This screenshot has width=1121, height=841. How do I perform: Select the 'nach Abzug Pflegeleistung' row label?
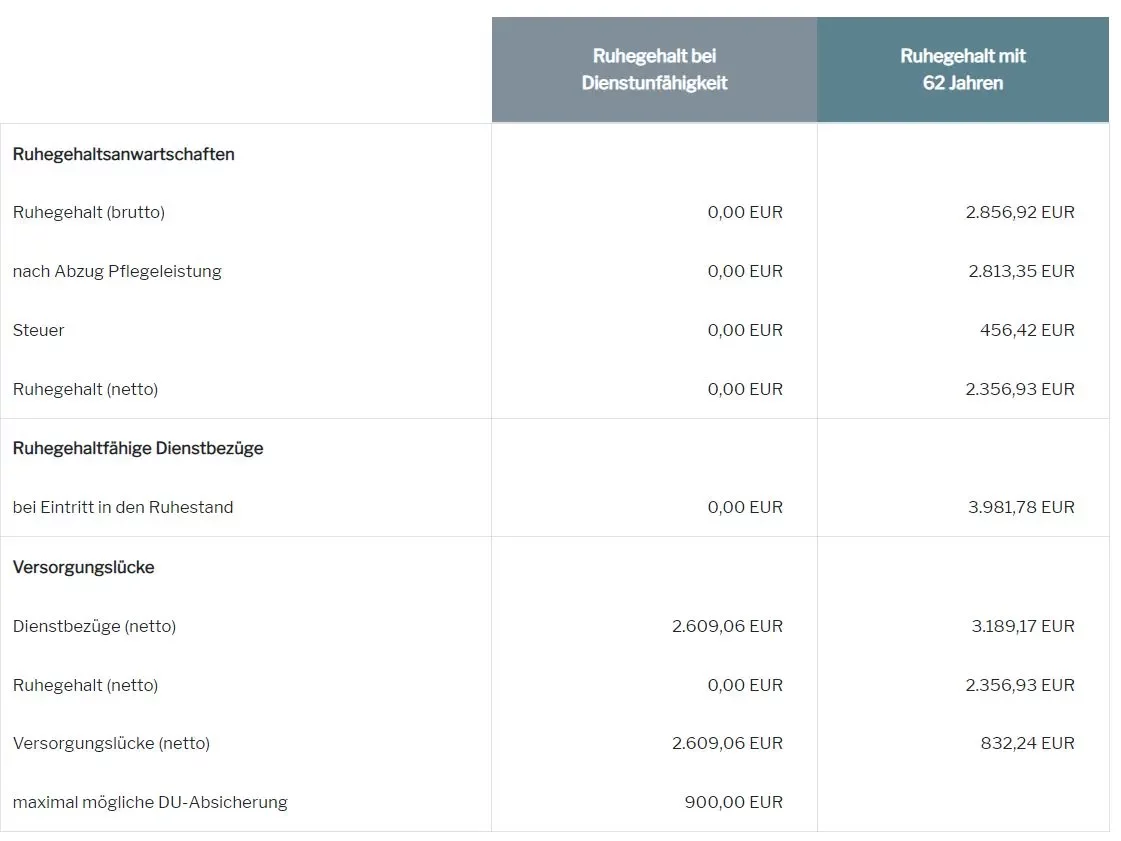pos(117,271)
